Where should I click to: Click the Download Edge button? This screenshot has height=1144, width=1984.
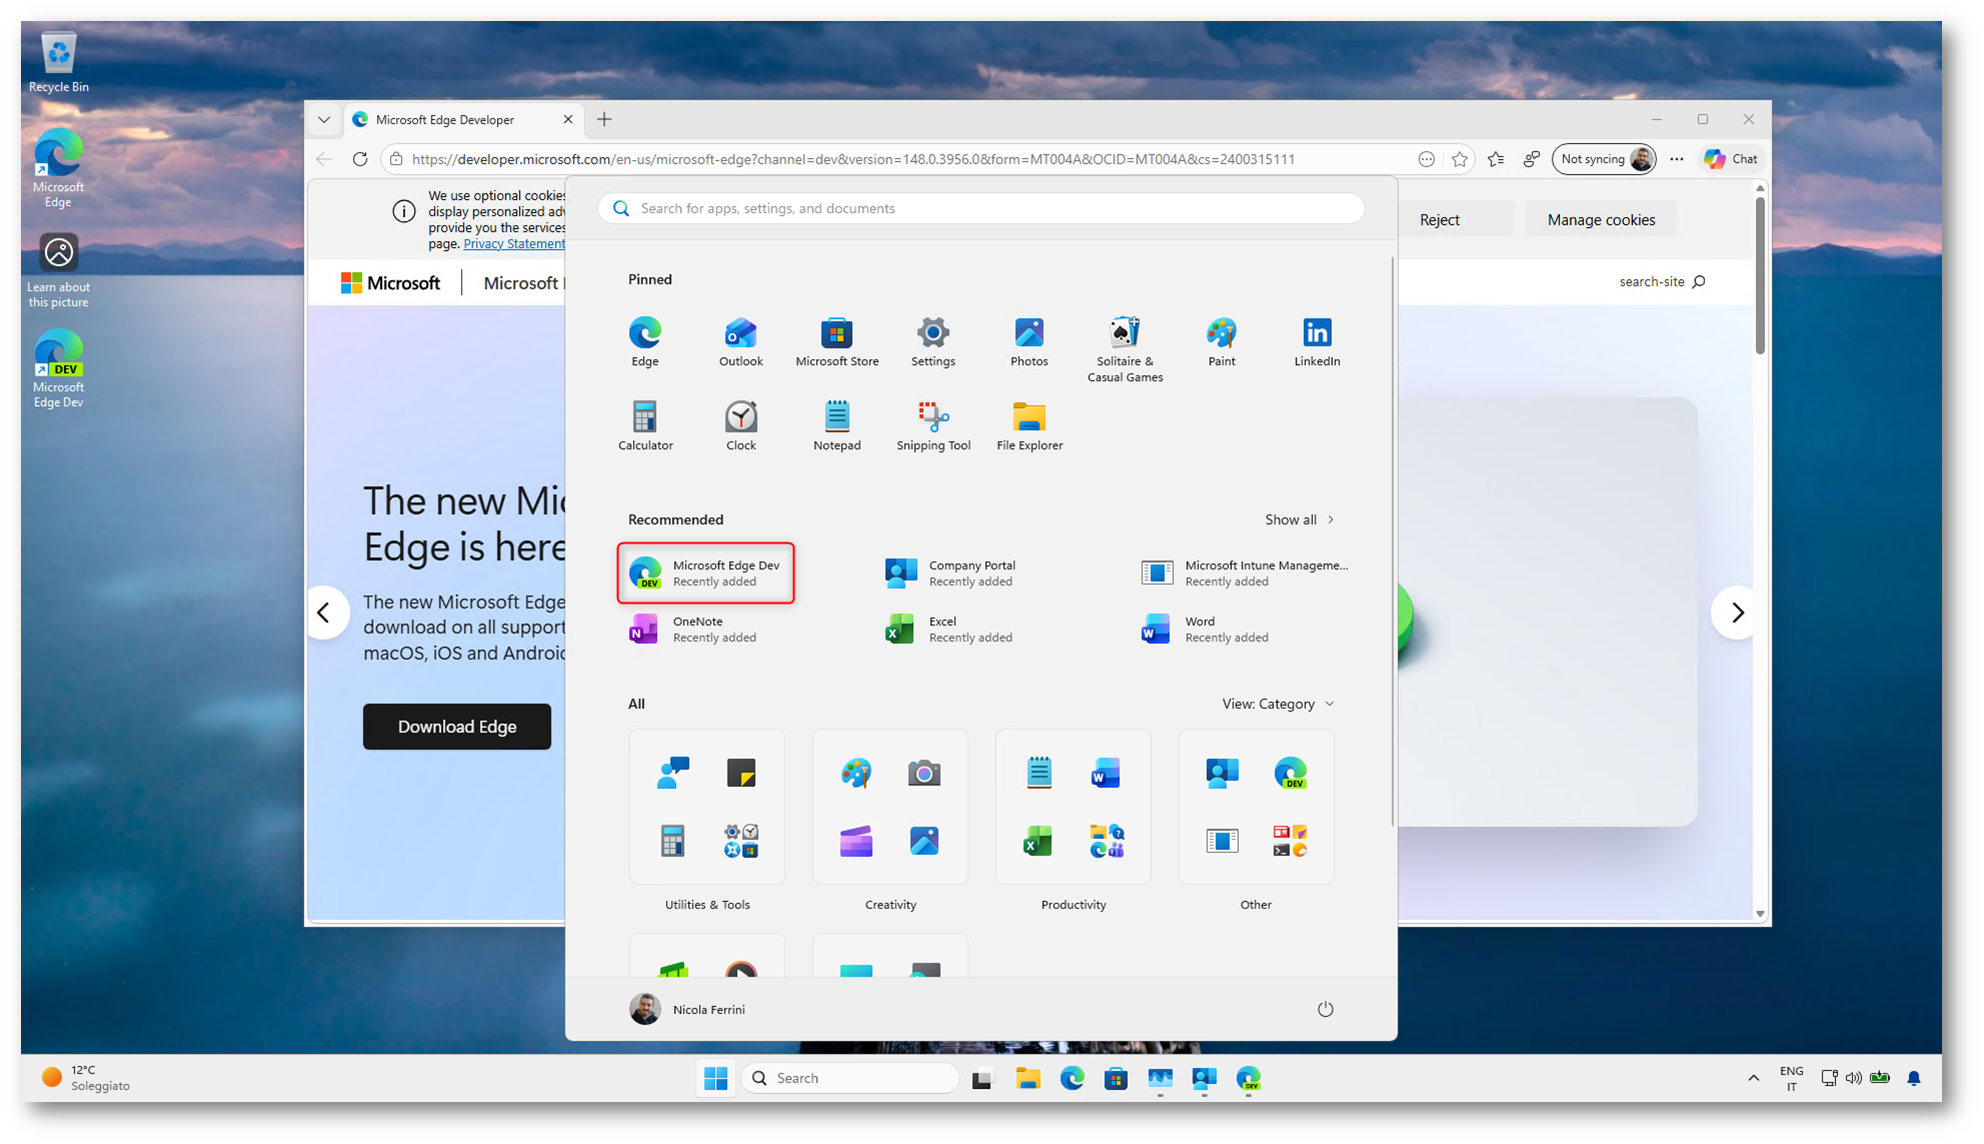point(456,727)
